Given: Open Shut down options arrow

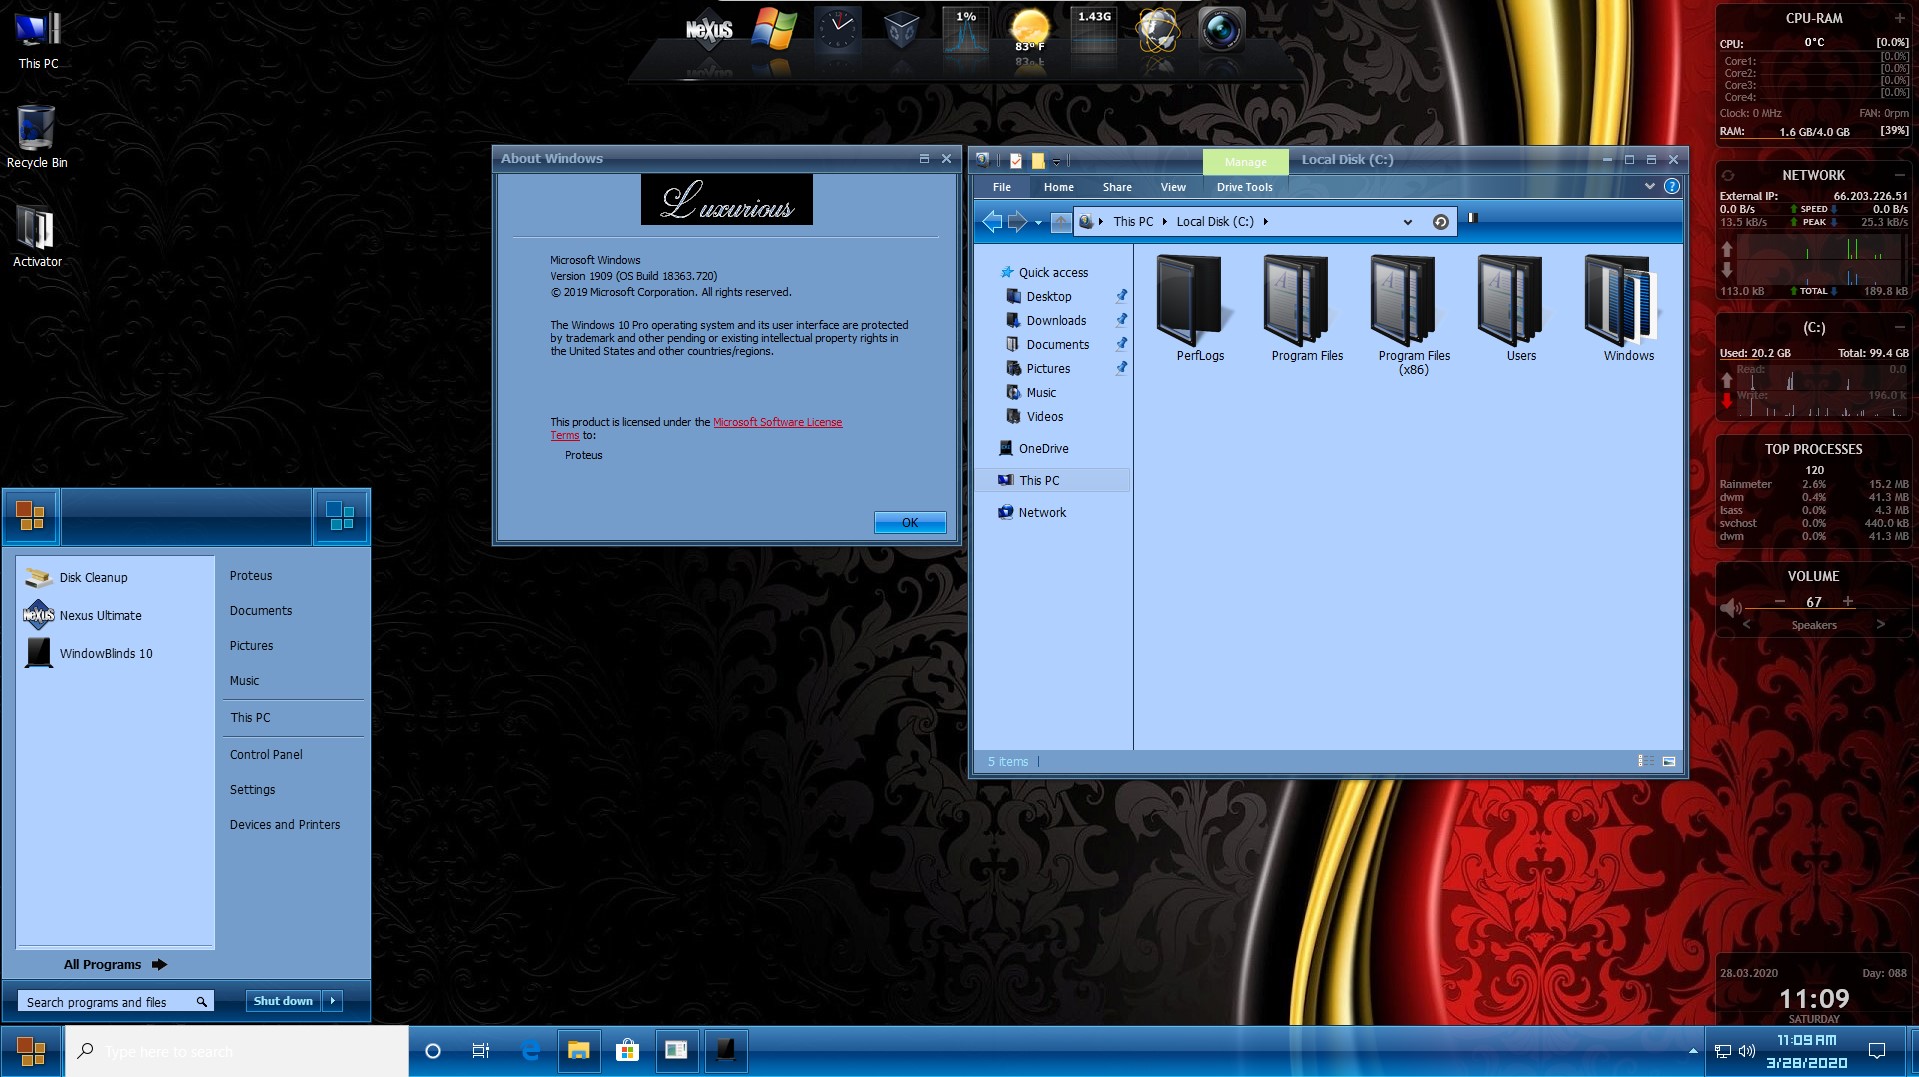Looking at the screenshot, I should click(332, 1001).
